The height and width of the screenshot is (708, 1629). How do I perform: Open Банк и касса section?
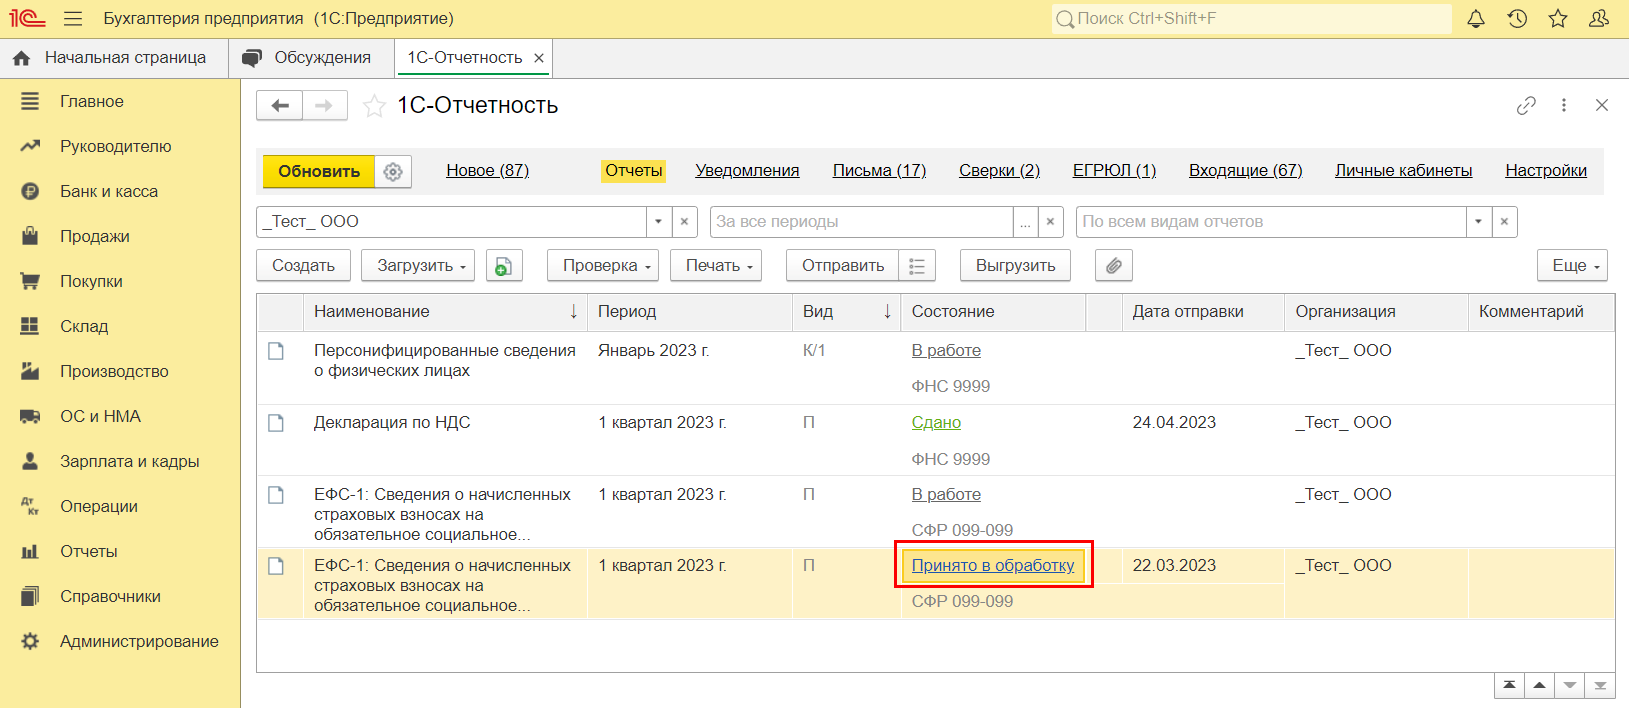click(109, 191)
